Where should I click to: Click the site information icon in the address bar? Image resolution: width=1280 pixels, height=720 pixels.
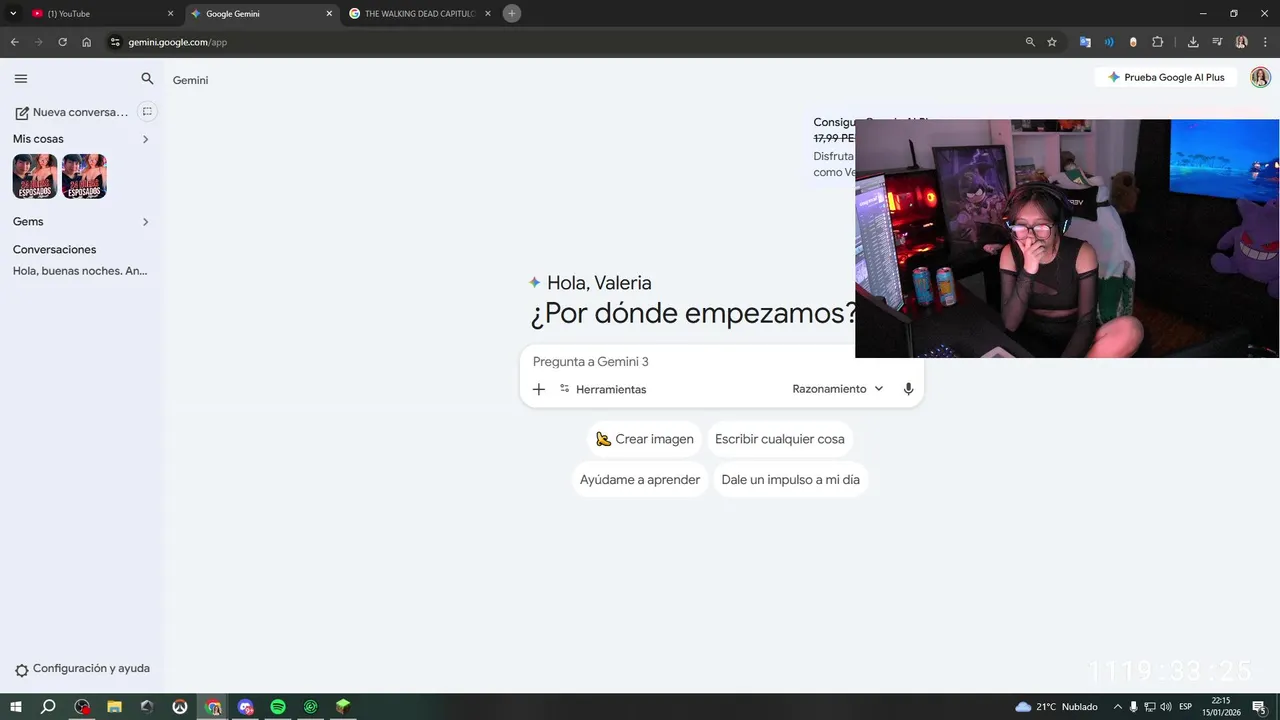point(115,42)
